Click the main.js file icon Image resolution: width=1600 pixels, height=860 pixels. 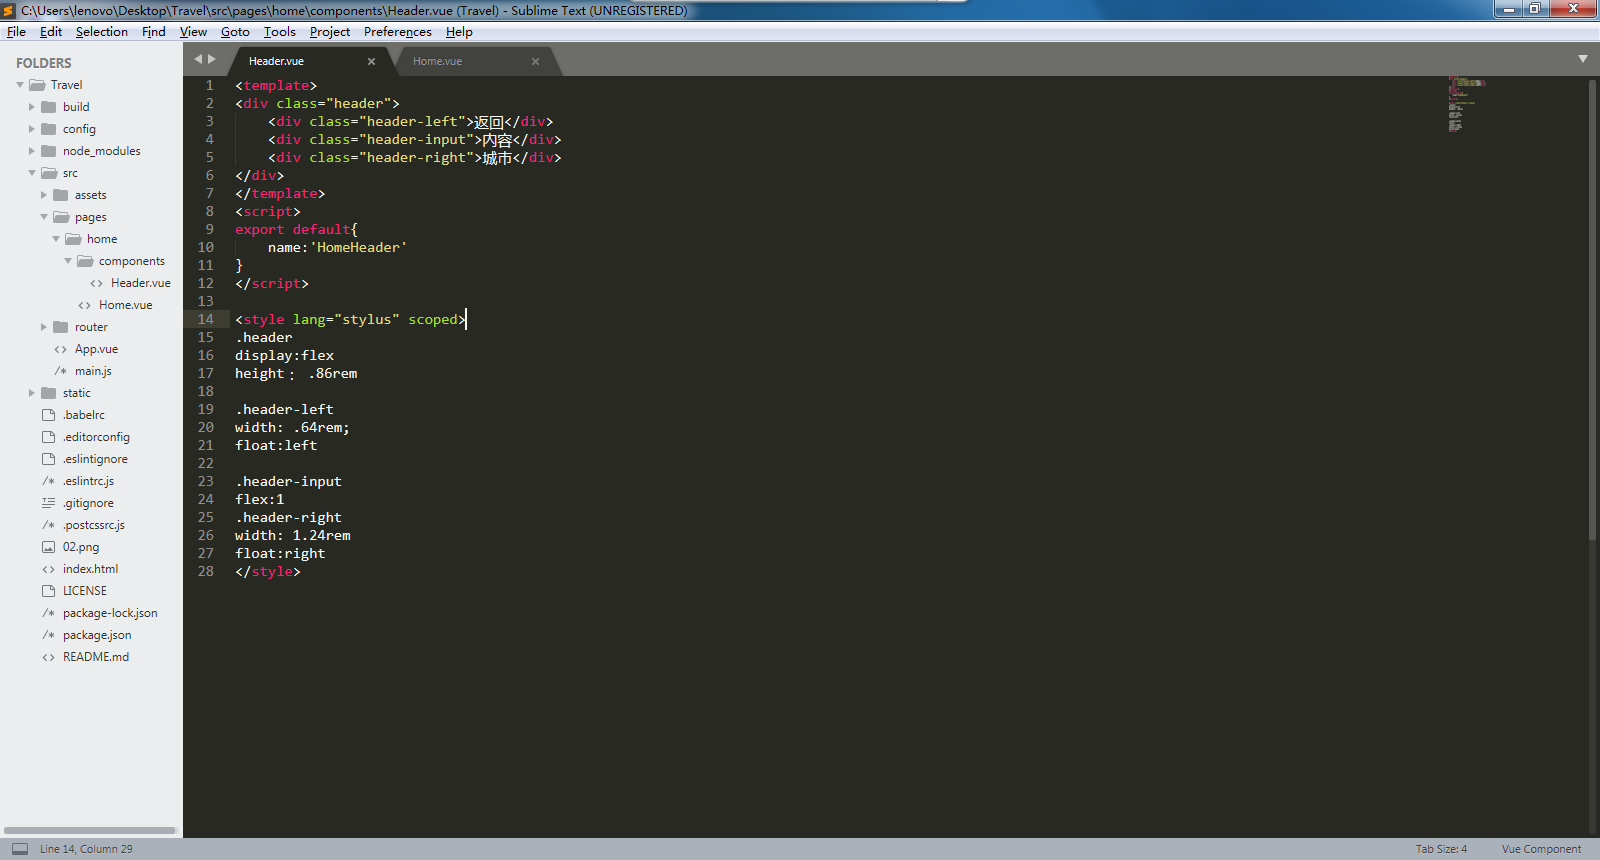click(61, 371)
